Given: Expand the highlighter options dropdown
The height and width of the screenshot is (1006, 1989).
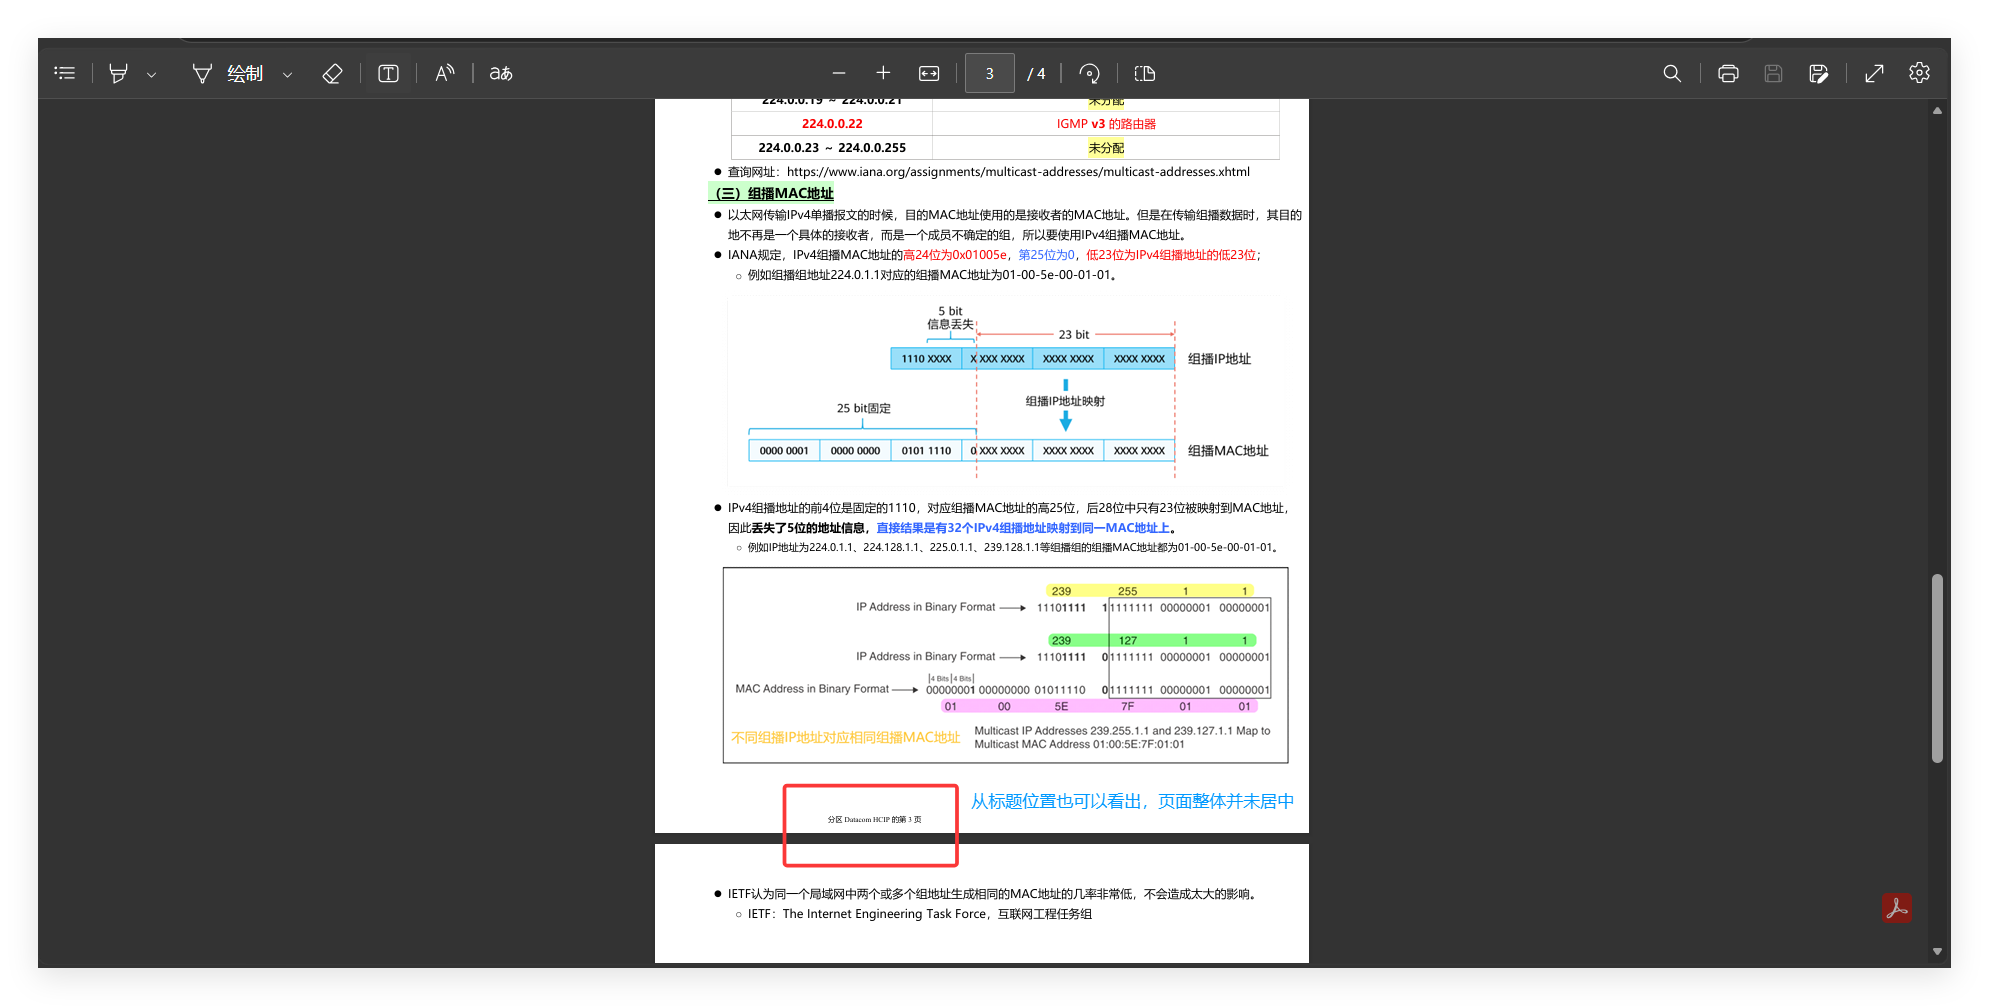Looking at the screenshot, I should coord(152,74).
